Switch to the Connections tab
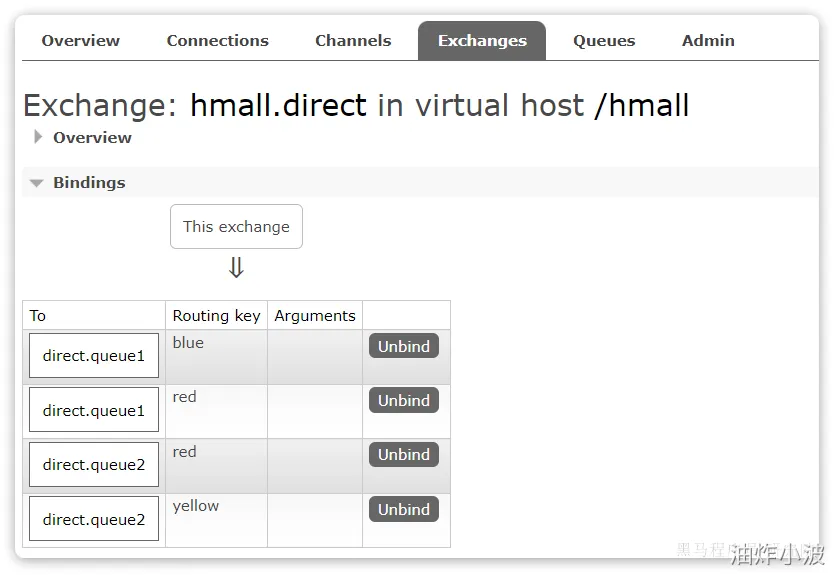This screenshot has width=834, height=575. click(217, 41)
